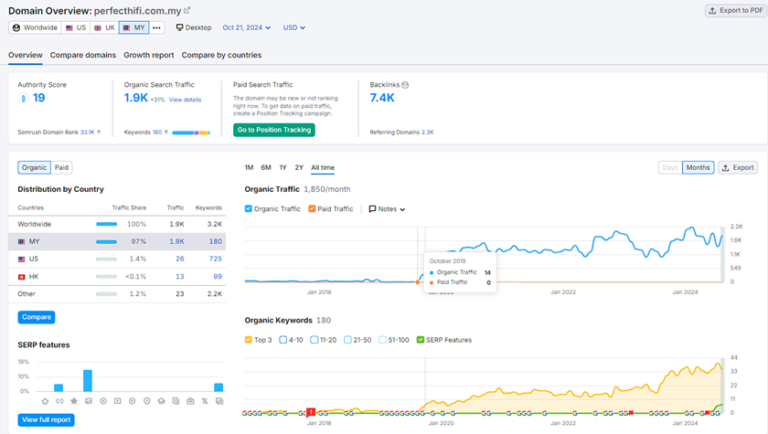Viewport: 768px width, 434px height.
Task: Select the MY flag database
Action: (134, 28)
